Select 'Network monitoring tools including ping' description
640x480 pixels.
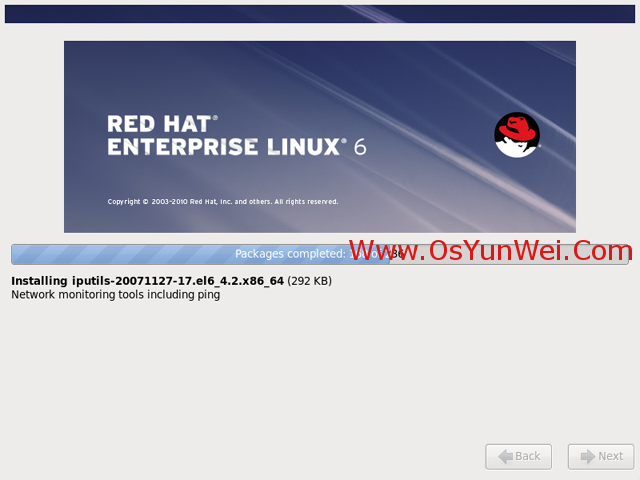116,295
